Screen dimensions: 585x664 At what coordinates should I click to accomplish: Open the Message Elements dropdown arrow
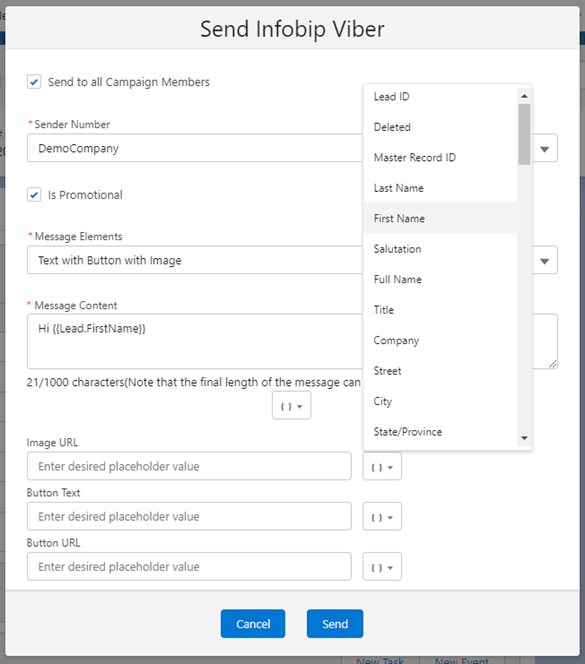pos(545,261)
